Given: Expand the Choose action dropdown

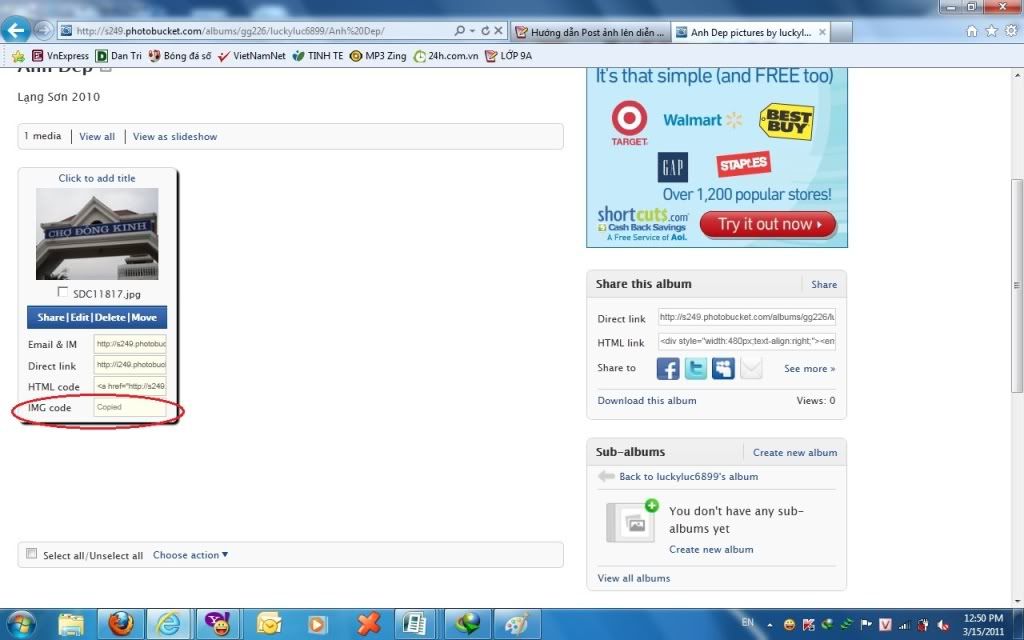Looking at the screenshot, I should pyautogui.click(x=190, y=555).
